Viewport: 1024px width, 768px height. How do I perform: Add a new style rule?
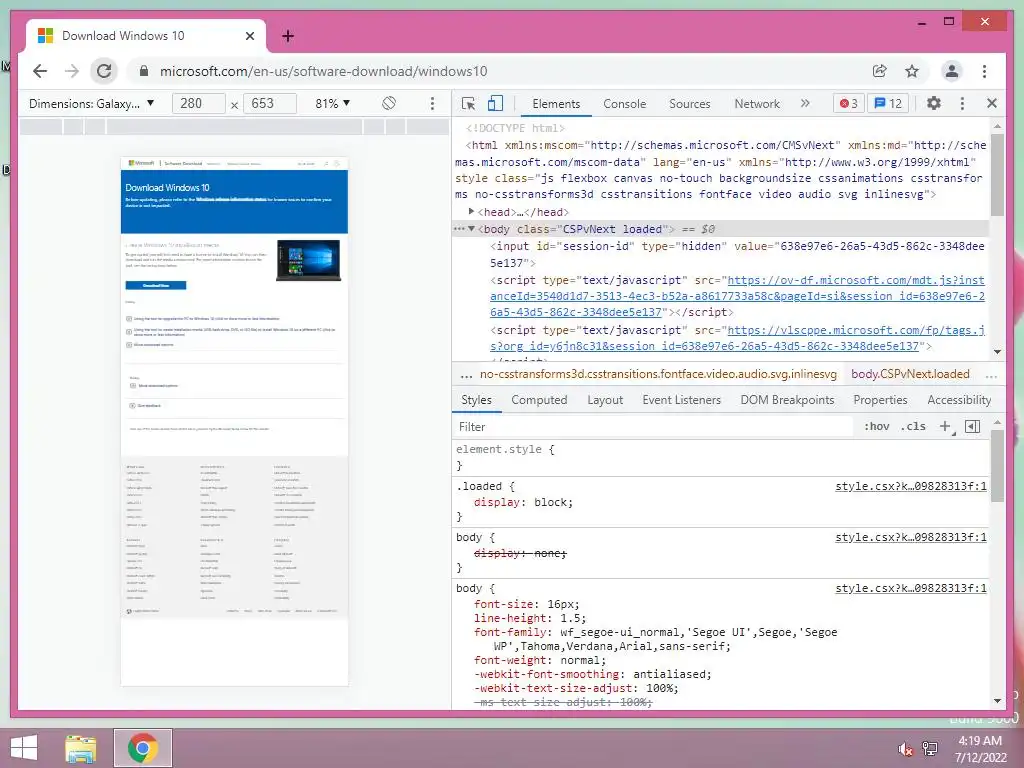pyautogui.click(x=945, y=426)
